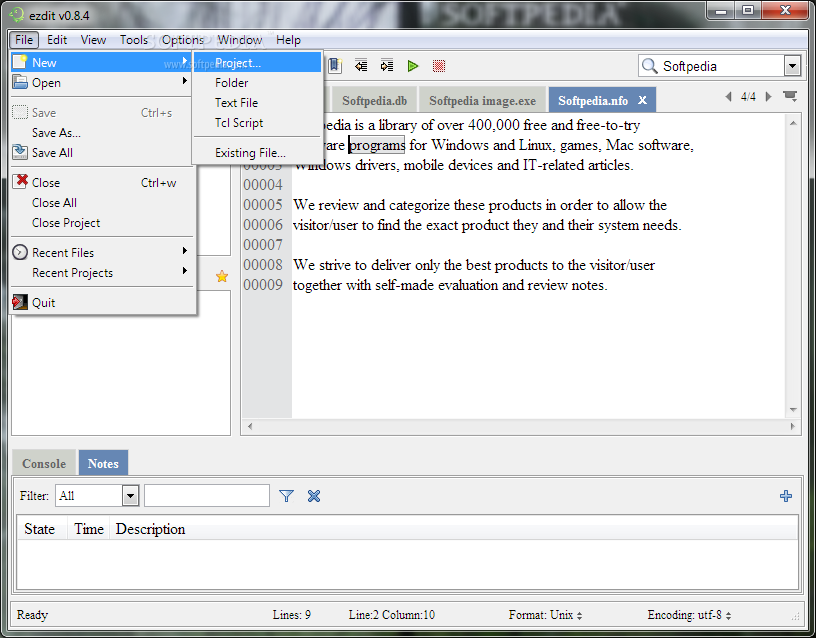Go to previous tab with left arrow
816x638 pixels.
[x=729, y=96]
